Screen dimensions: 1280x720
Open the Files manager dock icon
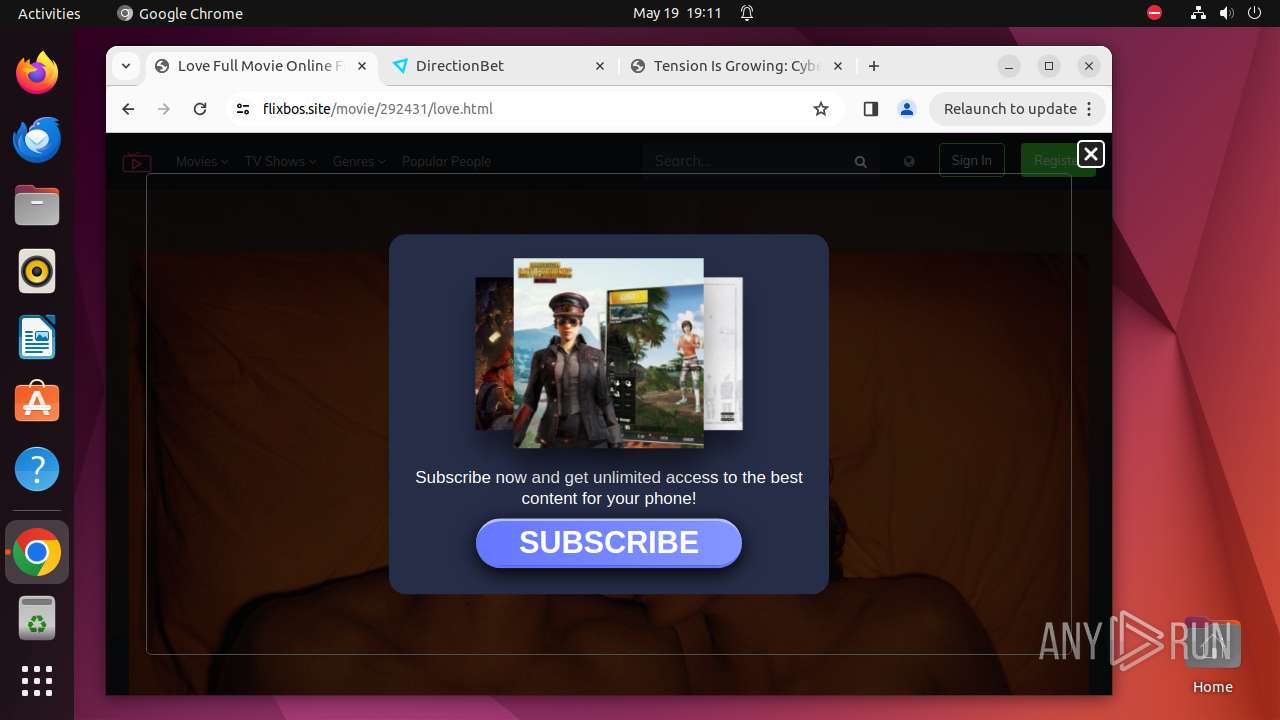pos(37,205)
